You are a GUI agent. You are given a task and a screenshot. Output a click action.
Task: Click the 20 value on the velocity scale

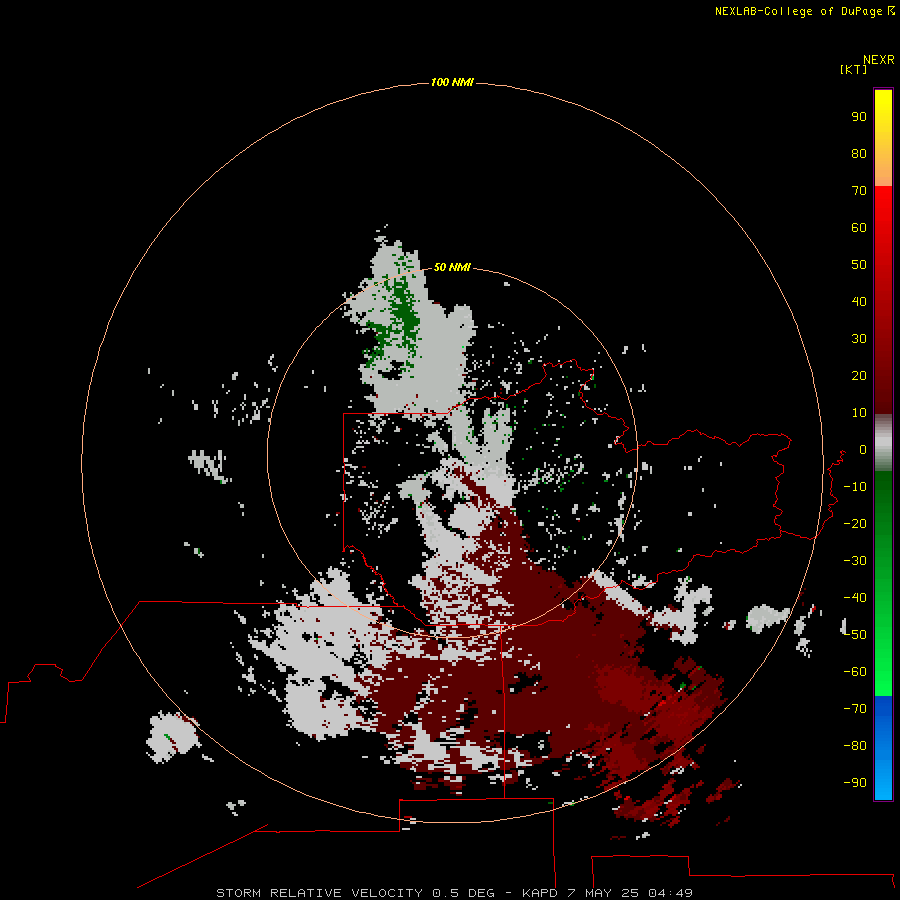(859, 375)
